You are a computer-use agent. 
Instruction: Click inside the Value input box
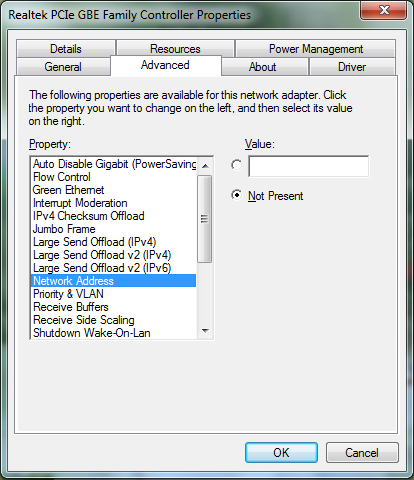pos(308,166)
